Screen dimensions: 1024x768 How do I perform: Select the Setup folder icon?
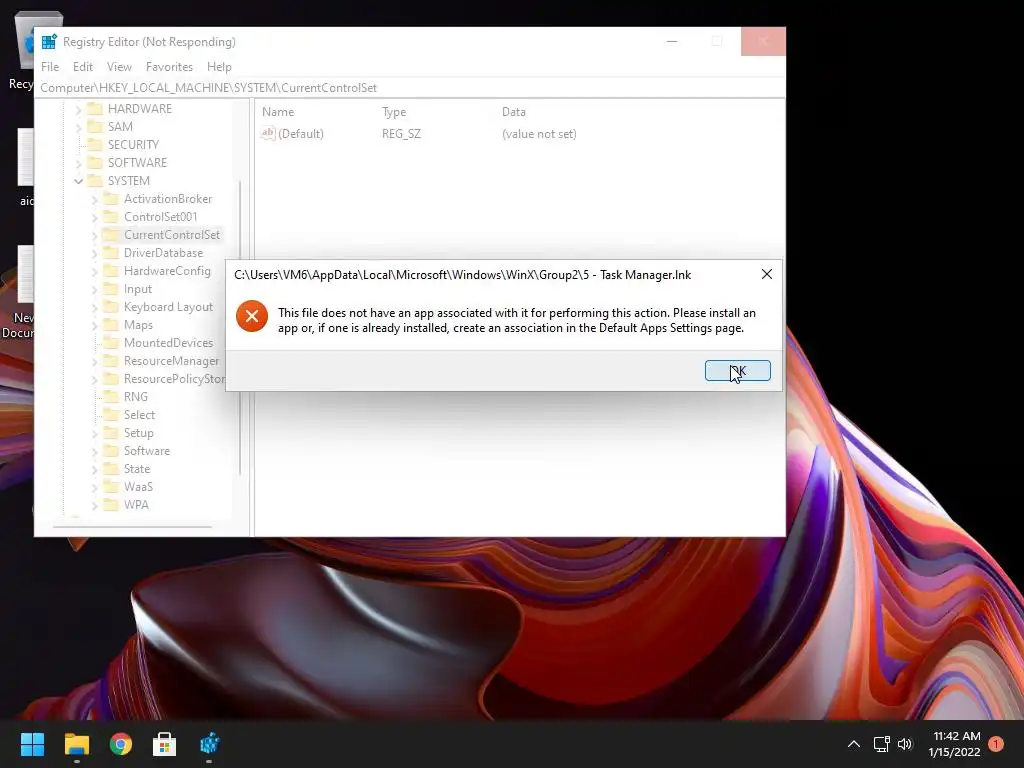coord(112,432)
